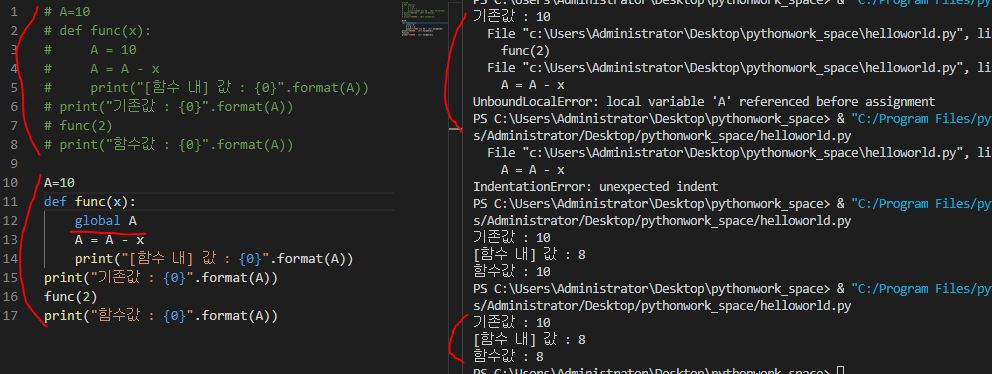Click the uncommented "A=10" on line 10
Image resolution: width=992 pixels, height=374 pixels.
tap(59, 183)
